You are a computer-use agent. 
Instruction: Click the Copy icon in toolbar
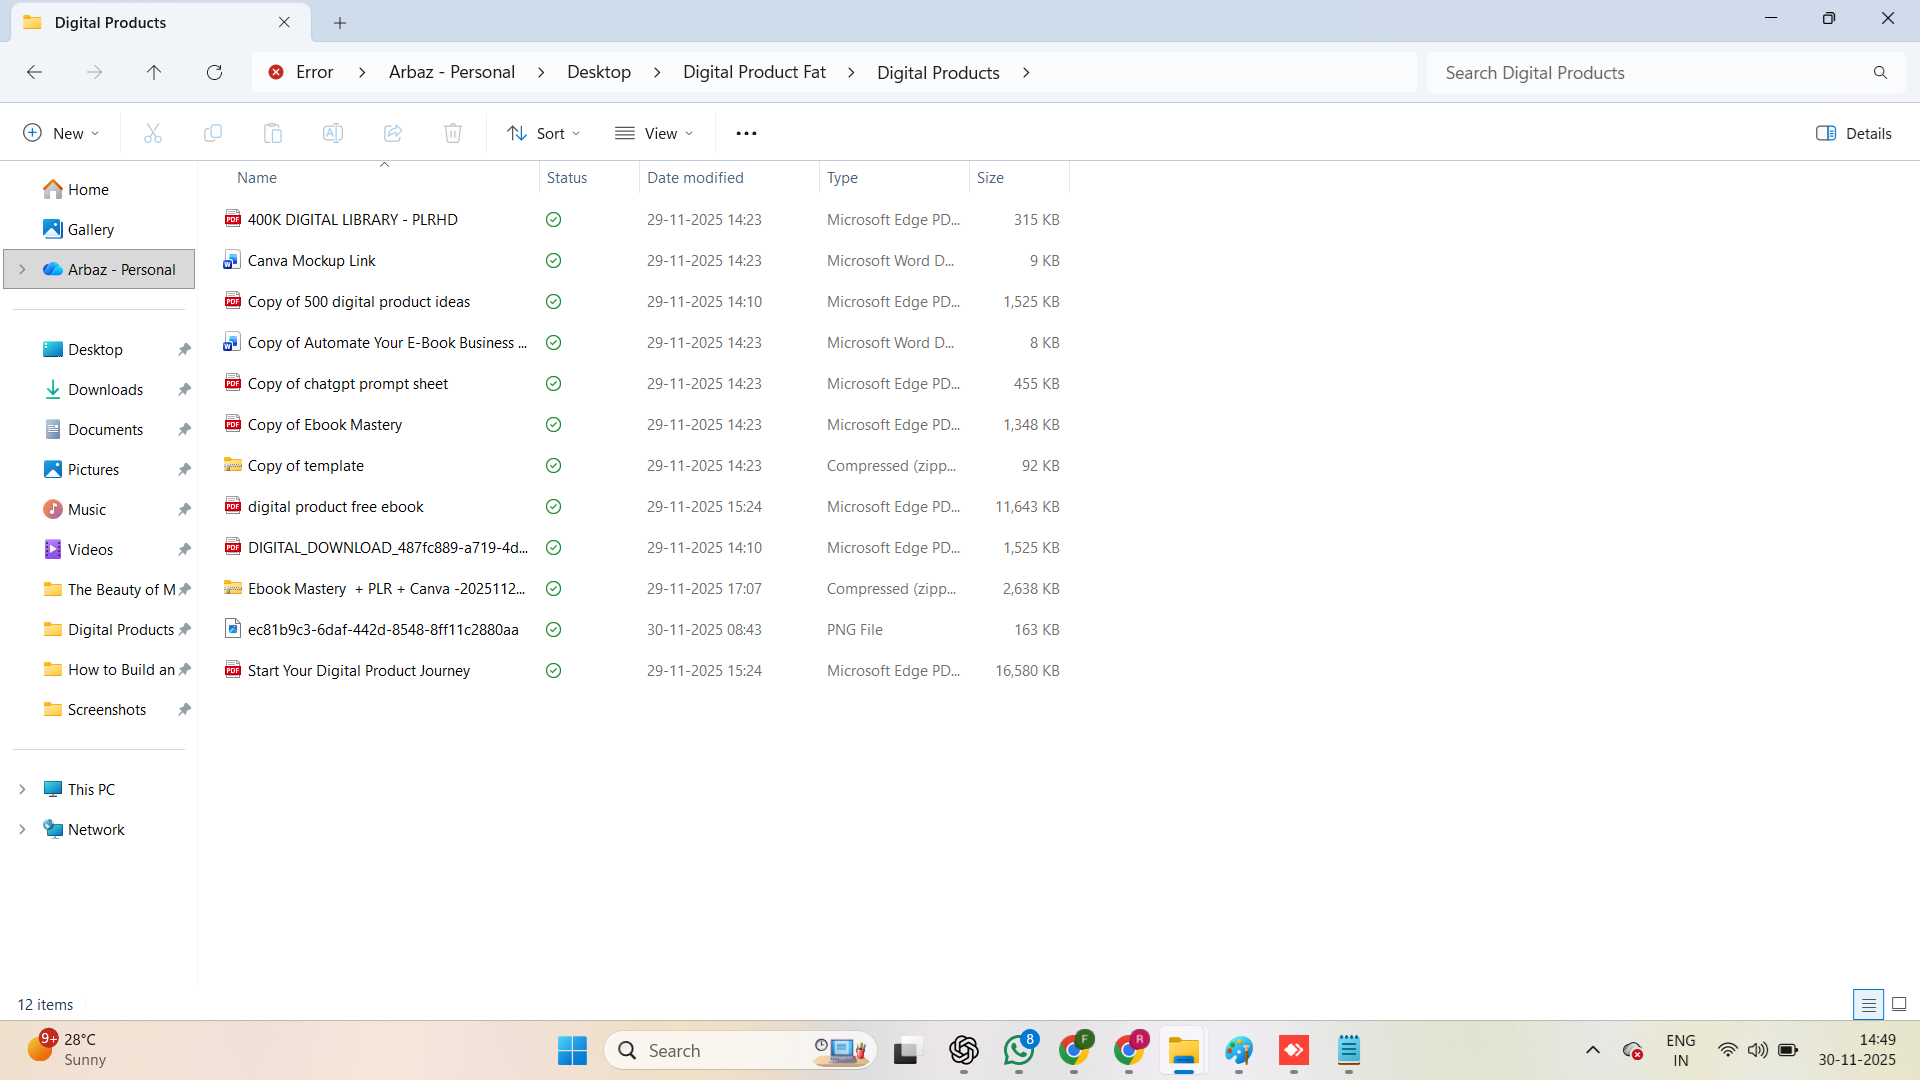(213, 133)
